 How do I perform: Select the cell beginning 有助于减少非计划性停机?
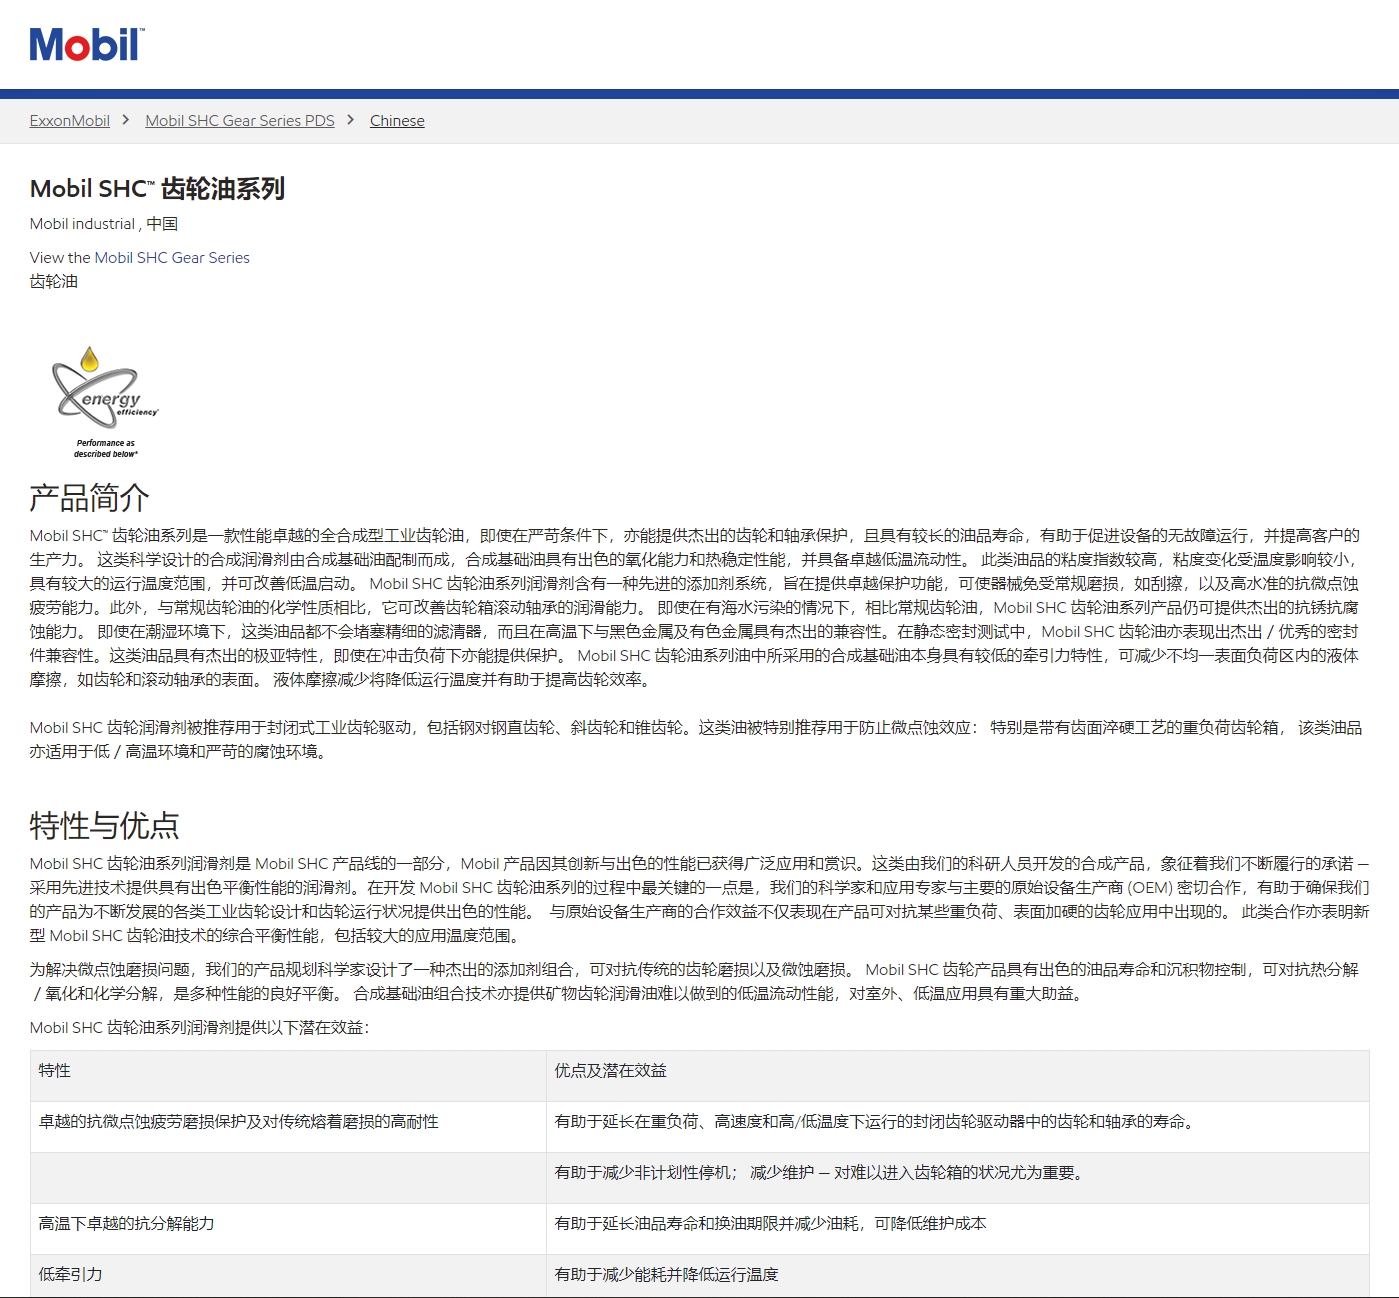(958, 1178)
